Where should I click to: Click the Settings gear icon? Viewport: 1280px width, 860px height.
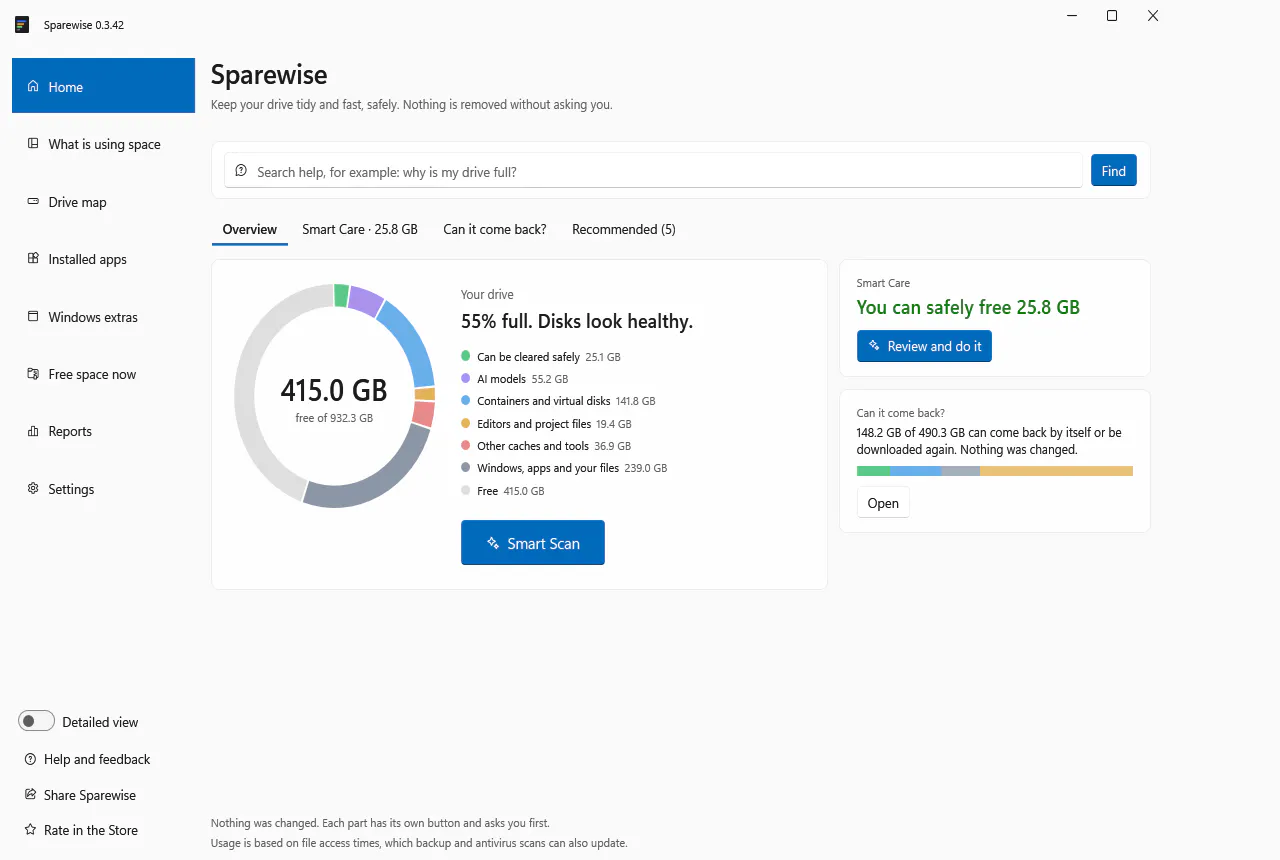click(x=33, y=489)
